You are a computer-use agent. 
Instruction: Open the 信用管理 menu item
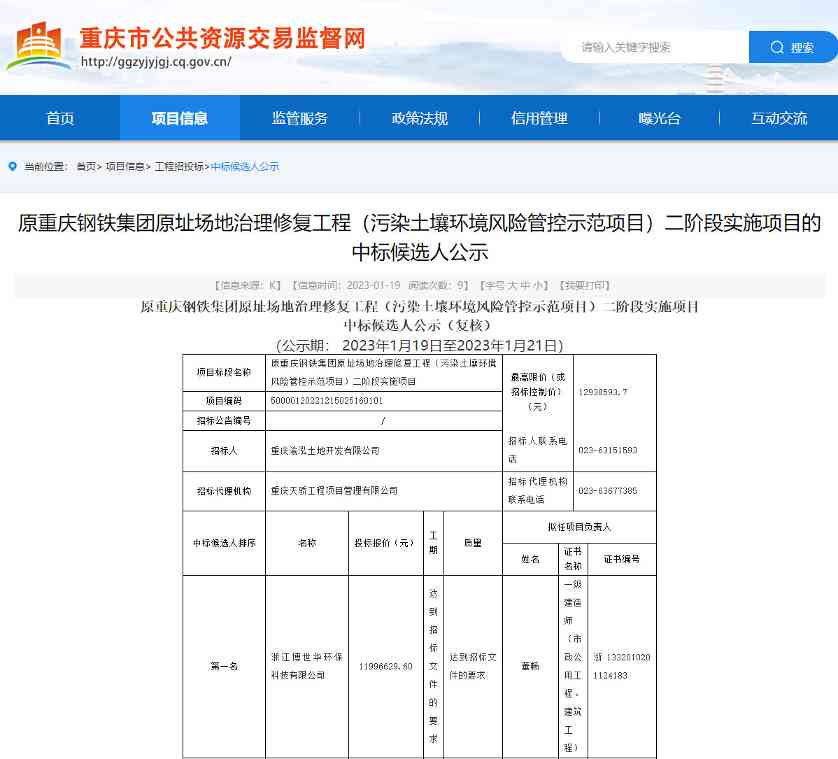click(x=538, y=117)
